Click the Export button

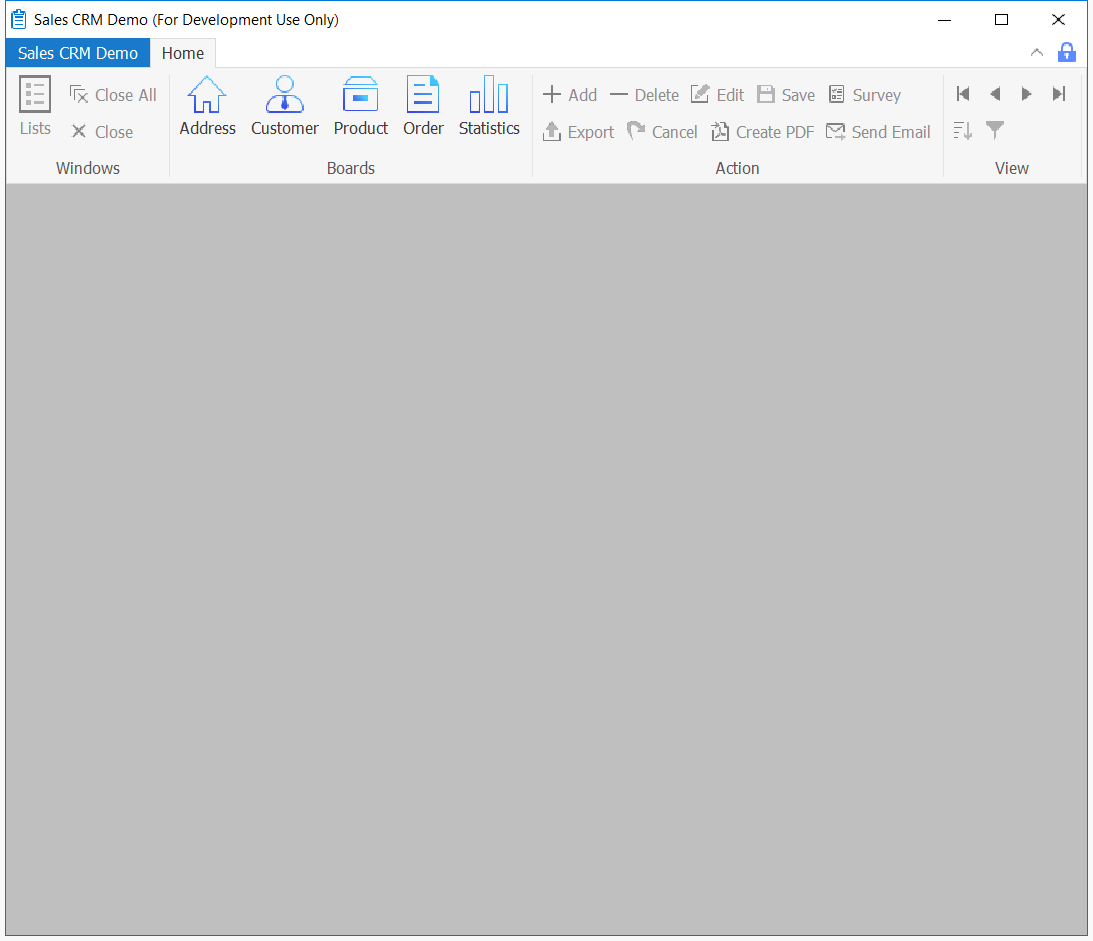[x=578, y=132]
